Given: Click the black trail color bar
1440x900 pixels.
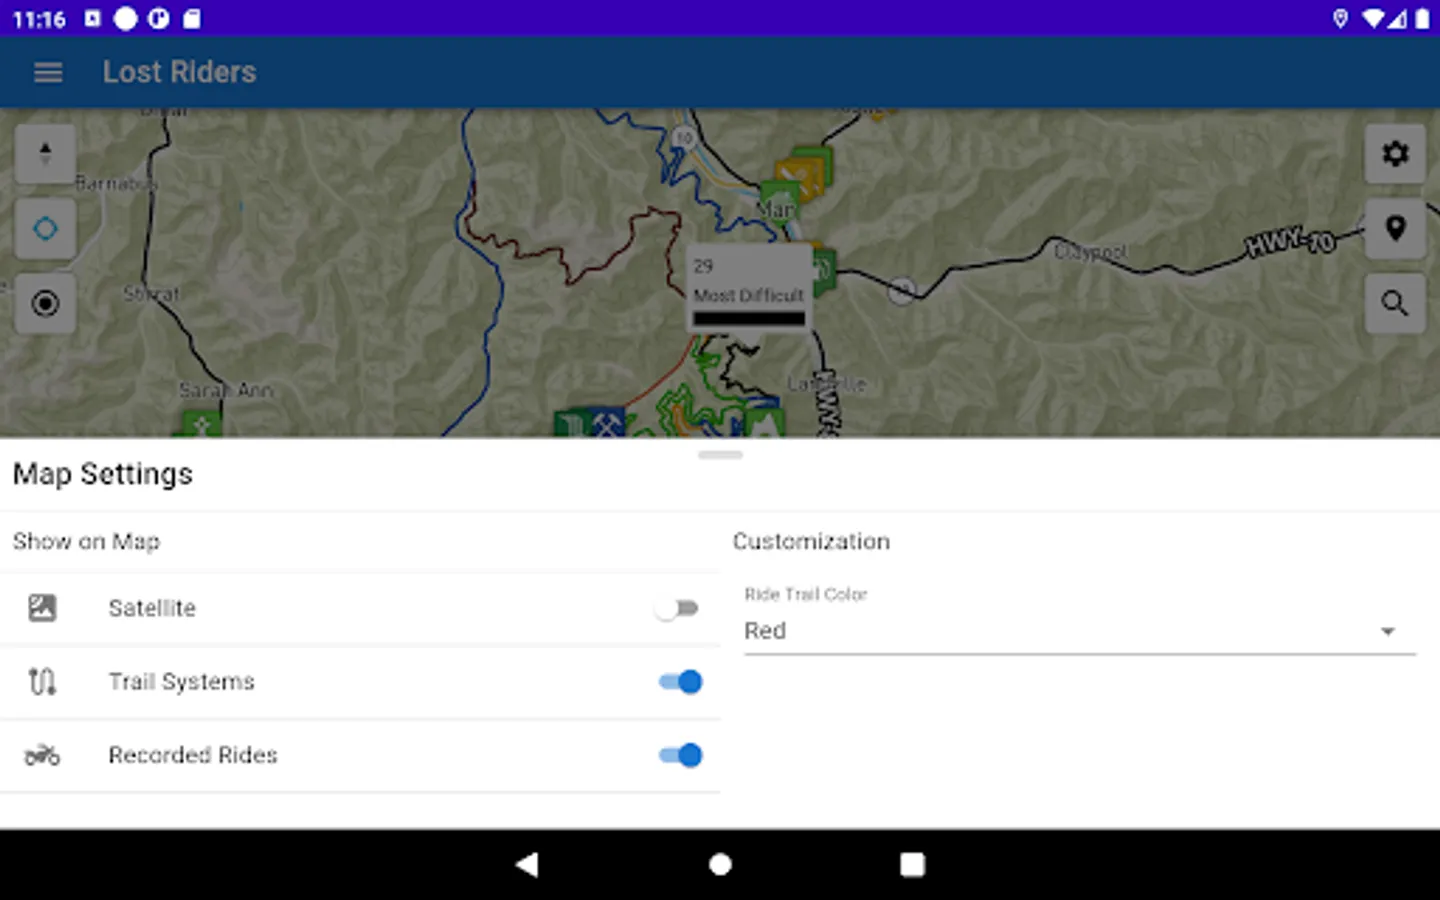Looking at the screenshot, I should pyautogui.click(x=749, y=319).
